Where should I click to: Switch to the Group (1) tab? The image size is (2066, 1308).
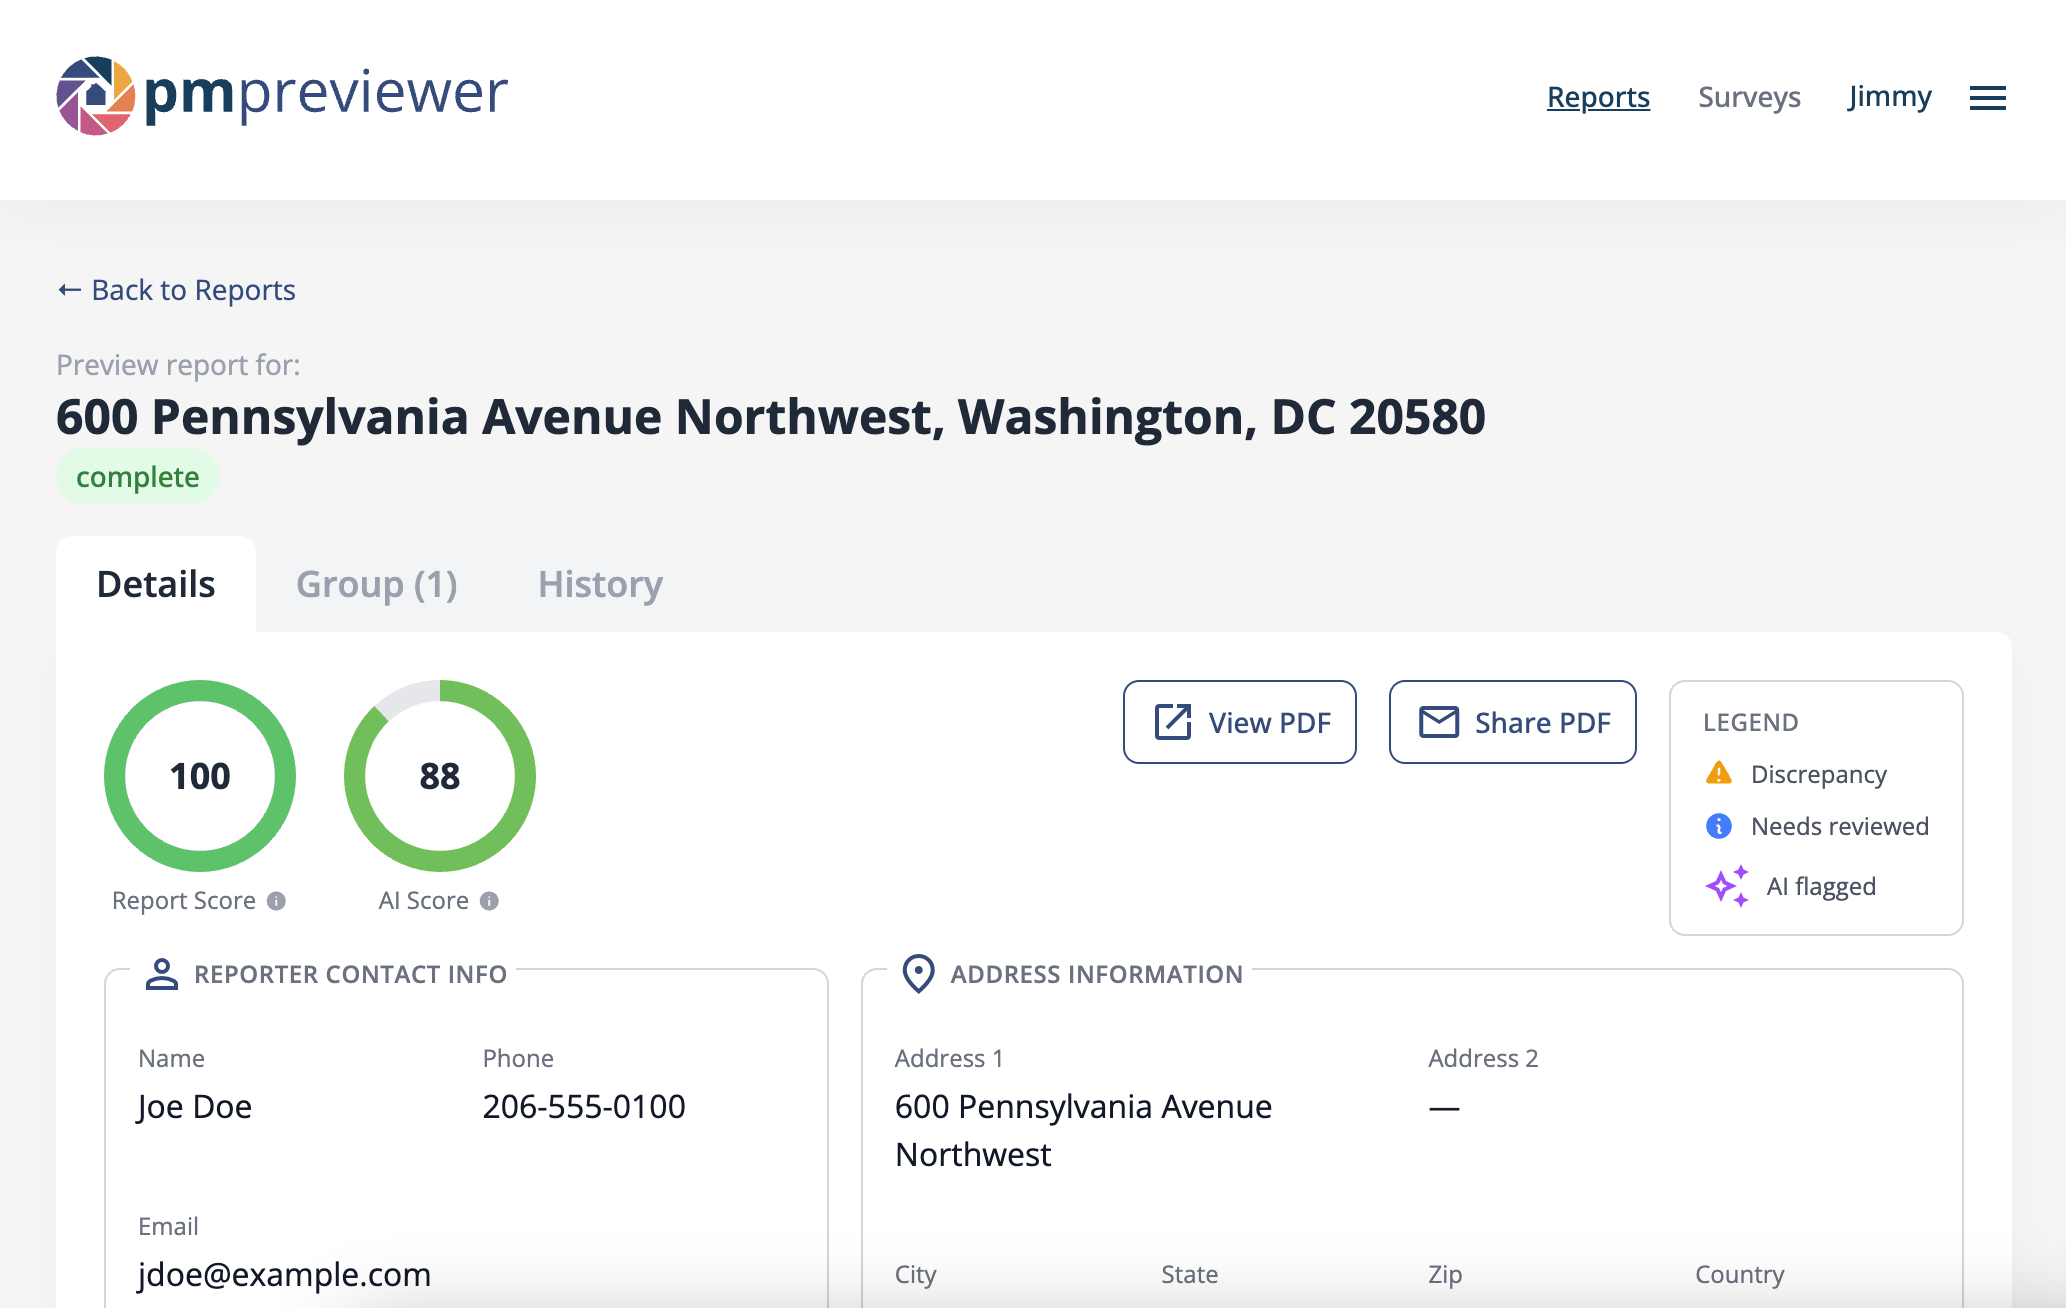(x=377, y=584)
